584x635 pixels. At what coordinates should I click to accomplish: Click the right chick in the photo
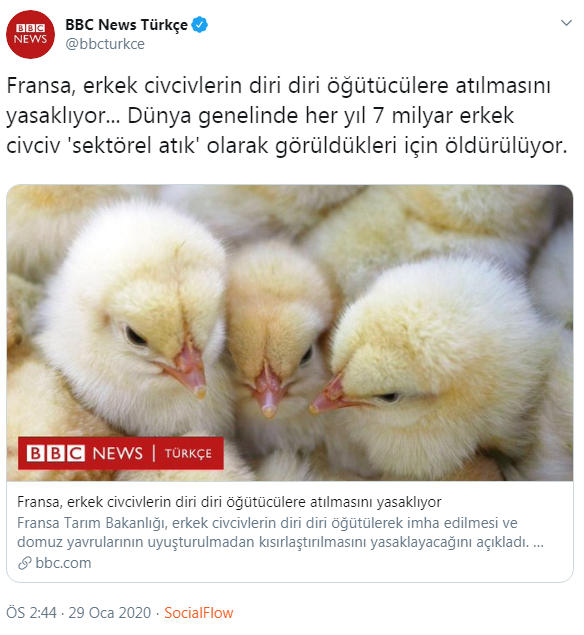(437, 364)
